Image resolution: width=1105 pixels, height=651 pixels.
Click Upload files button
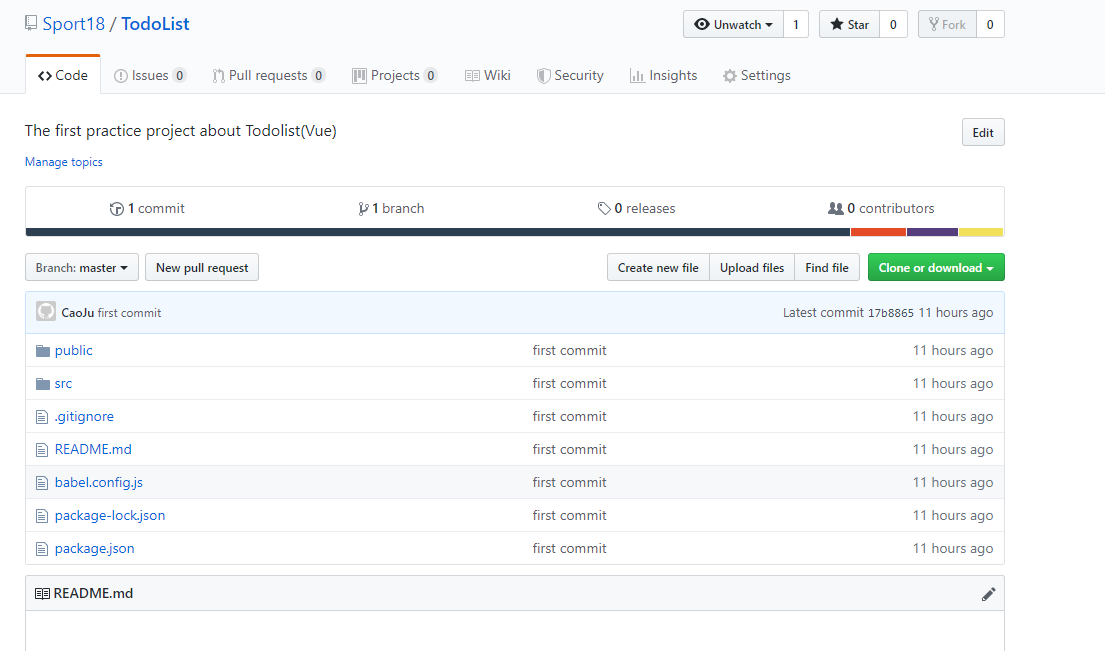point(752,268)
